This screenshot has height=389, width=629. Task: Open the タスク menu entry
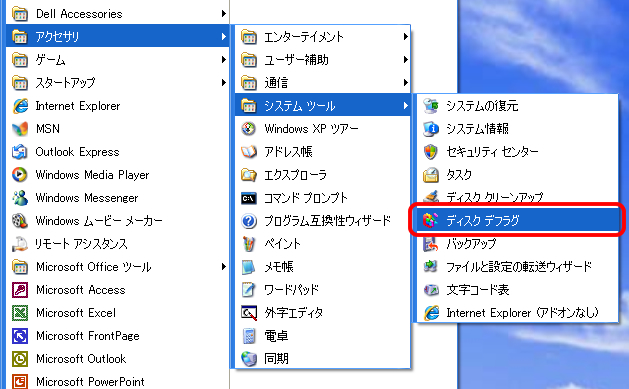pos(517,175)
